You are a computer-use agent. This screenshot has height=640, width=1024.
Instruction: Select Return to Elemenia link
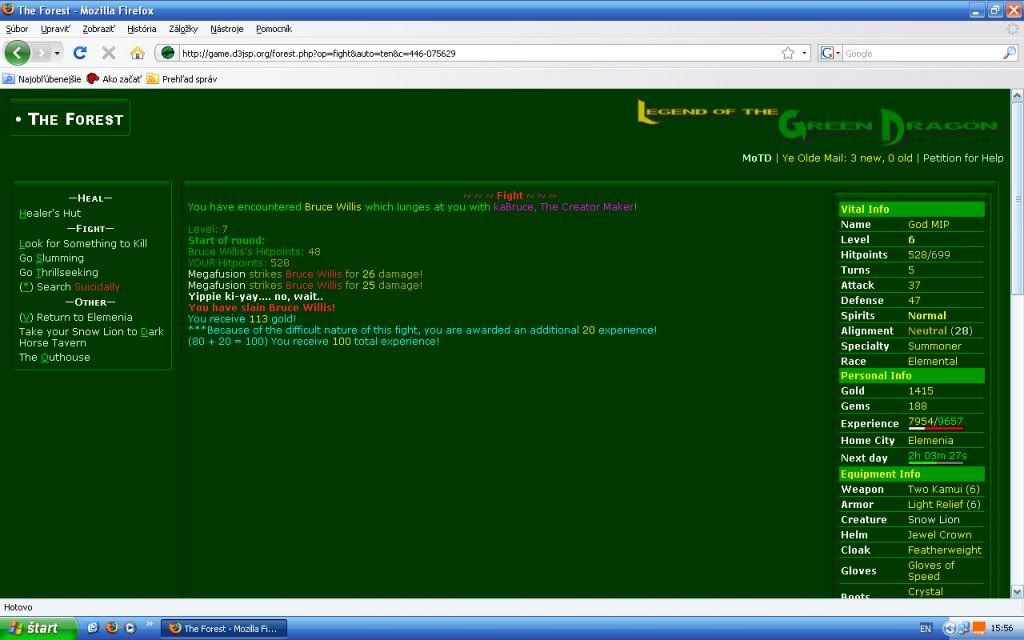click(75, 317)
